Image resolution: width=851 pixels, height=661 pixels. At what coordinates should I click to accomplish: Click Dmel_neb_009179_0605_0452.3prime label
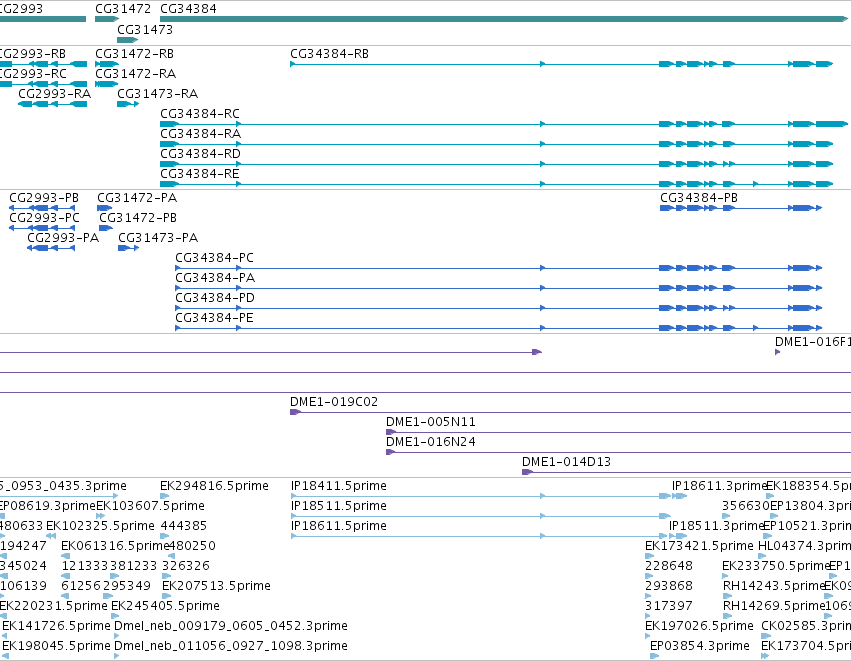231,627
